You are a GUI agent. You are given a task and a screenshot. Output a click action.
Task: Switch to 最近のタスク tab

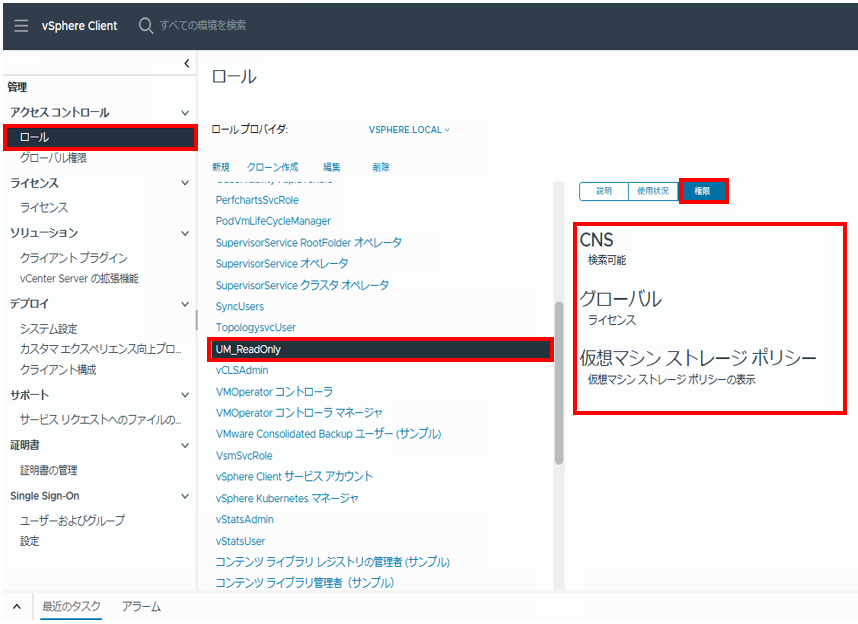tap(72, 606)
